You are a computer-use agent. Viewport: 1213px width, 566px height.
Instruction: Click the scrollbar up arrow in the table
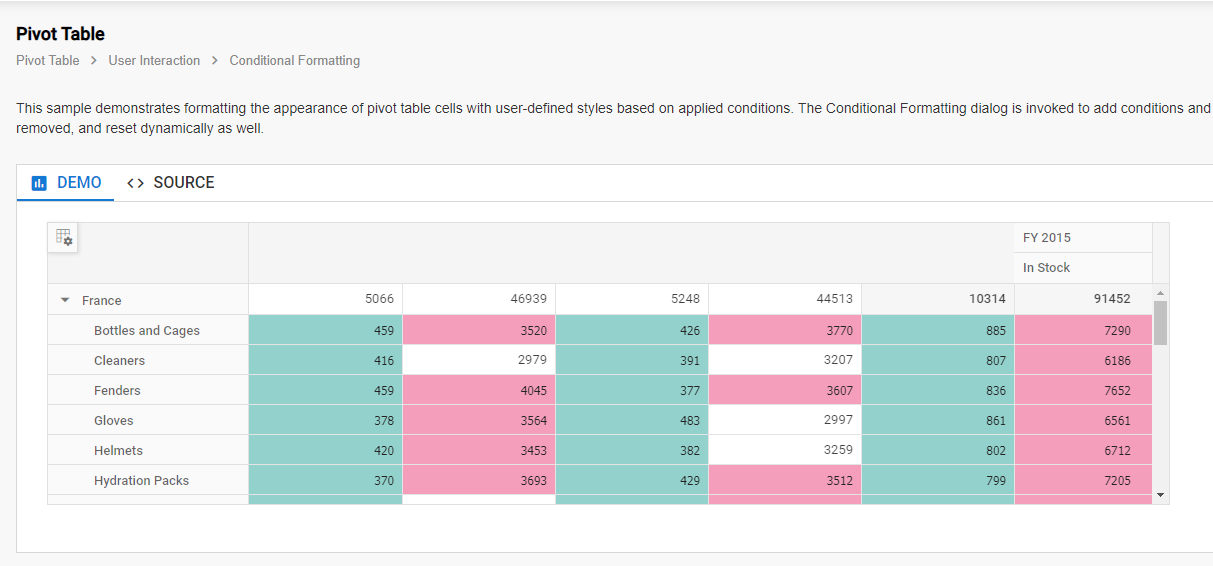(x=1160, y=293)
